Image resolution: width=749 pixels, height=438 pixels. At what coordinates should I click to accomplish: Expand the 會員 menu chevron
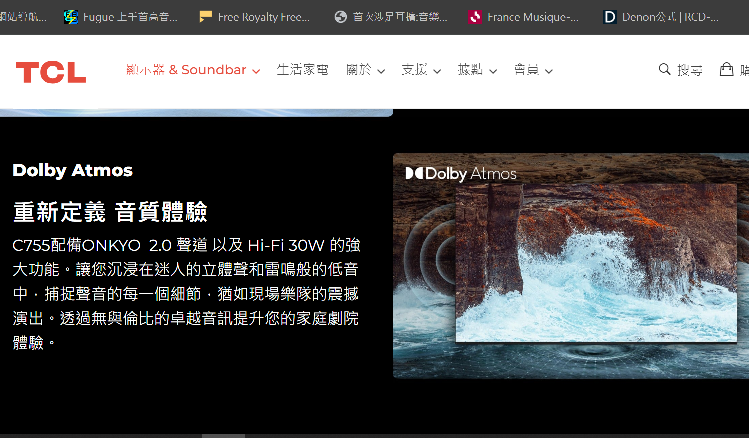548,71
